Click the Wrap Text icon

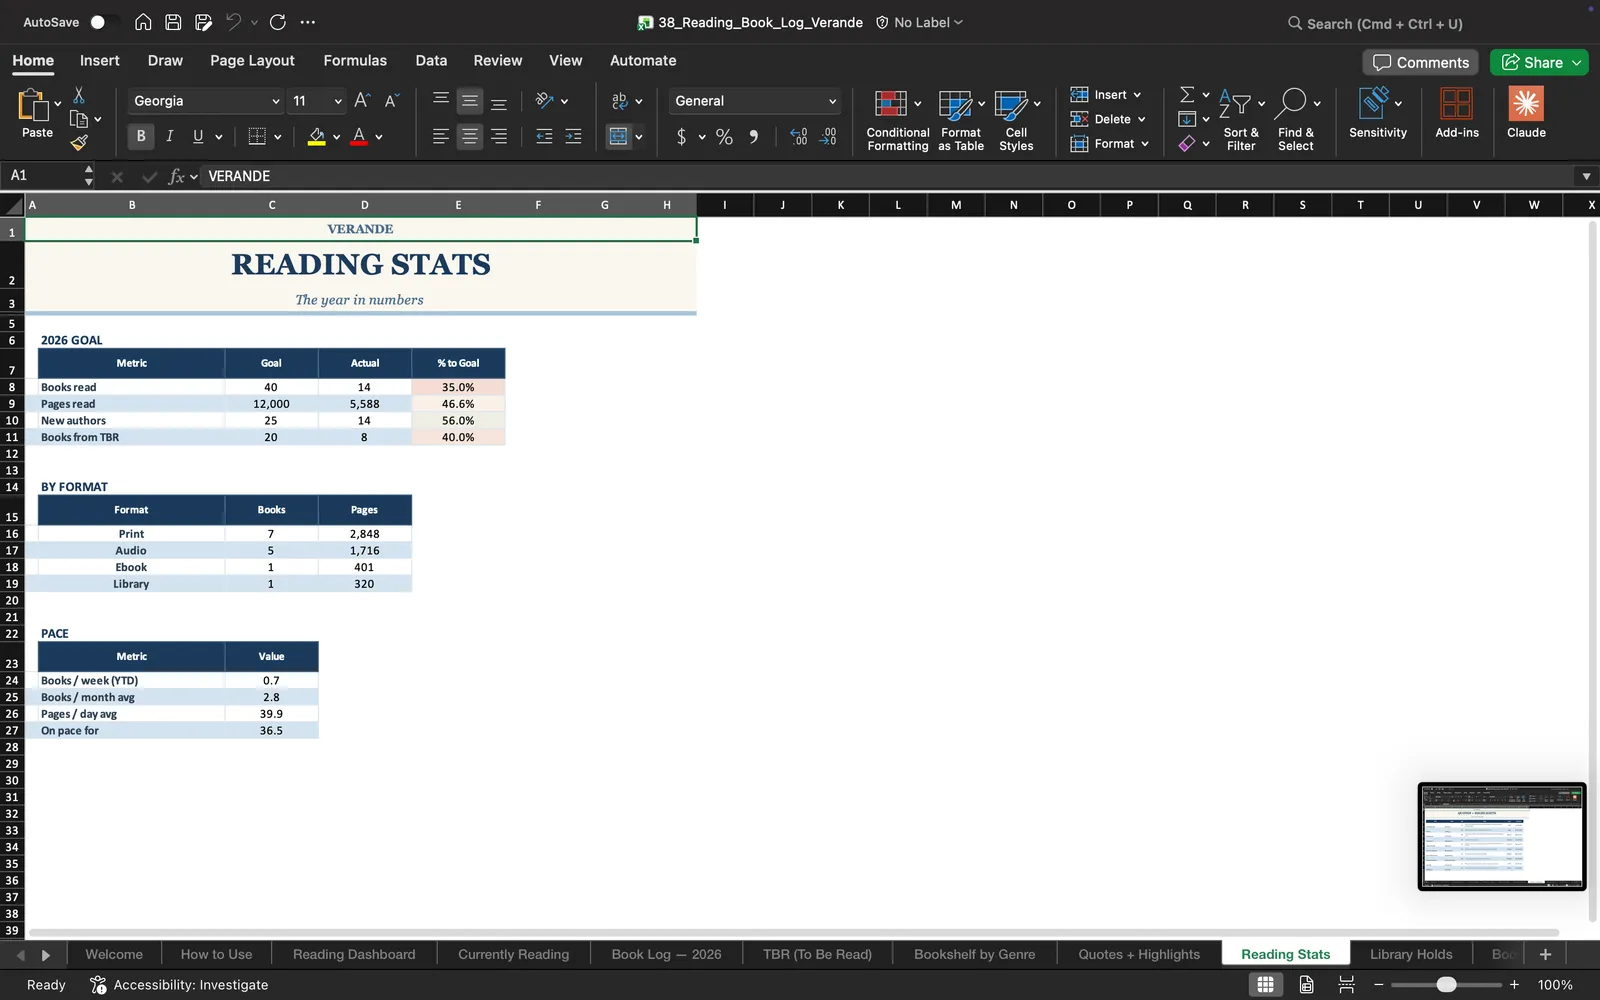click(x=620, y=101)
